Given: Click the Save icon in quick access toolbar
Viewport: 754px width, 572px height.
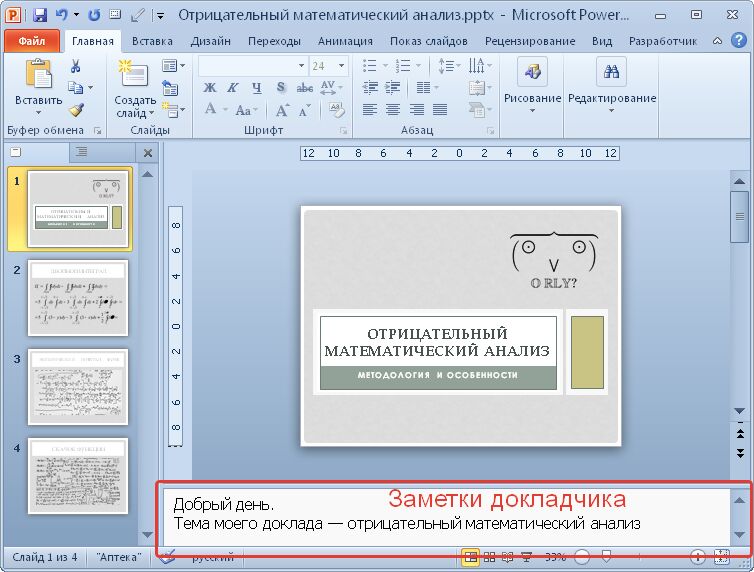Looking at the screenshot, I should click(x=40, y=15).
